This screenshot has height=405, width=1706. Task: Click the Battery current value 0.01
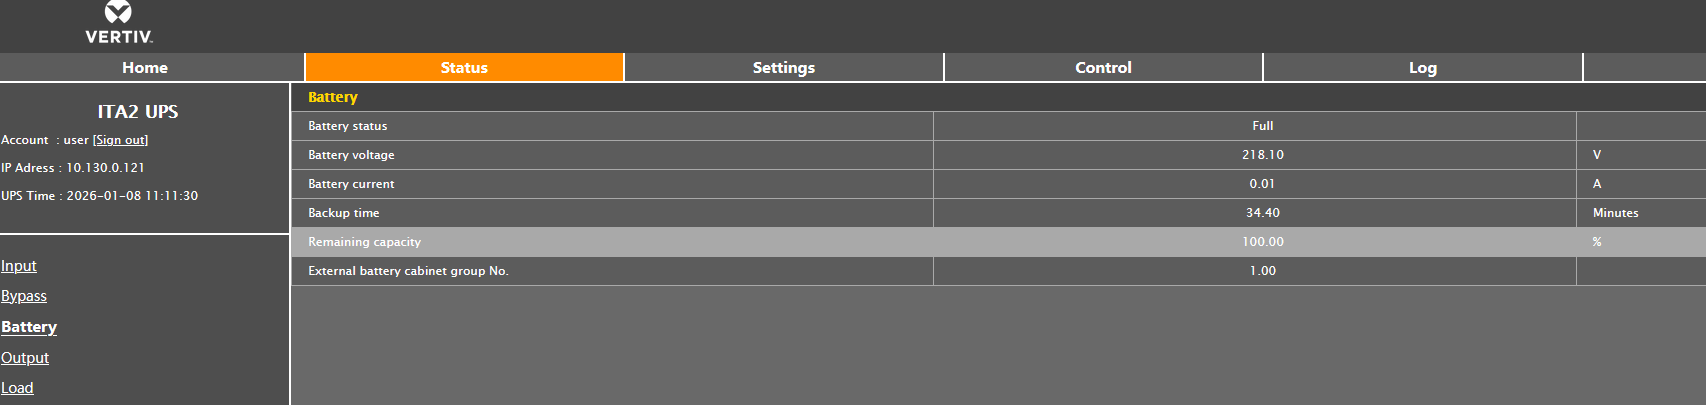[x=1262, y=184]
